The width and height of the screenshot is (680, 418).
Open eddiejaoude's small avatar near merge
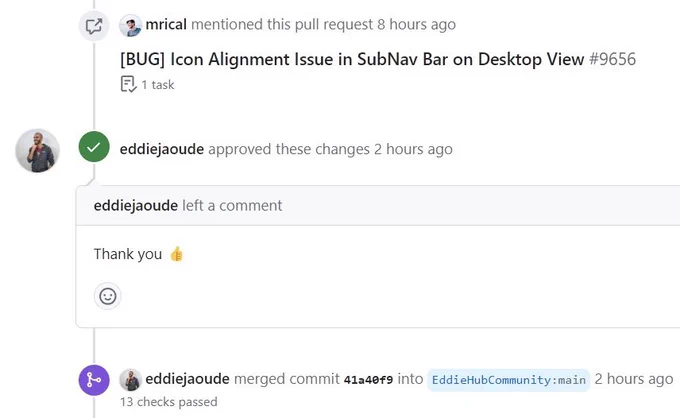pos(131,380)
